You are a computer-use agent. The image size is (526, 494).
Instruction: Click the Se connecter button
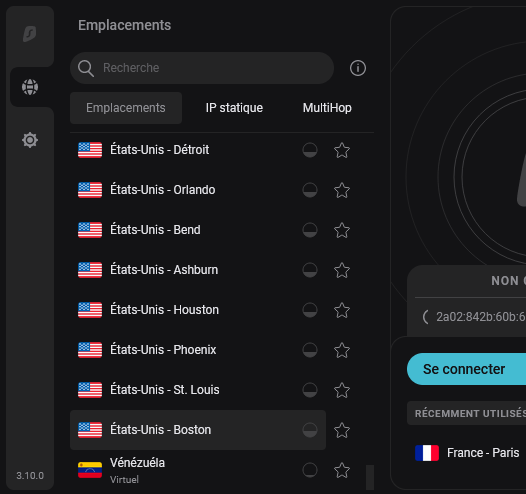click(x=466, y=369)
